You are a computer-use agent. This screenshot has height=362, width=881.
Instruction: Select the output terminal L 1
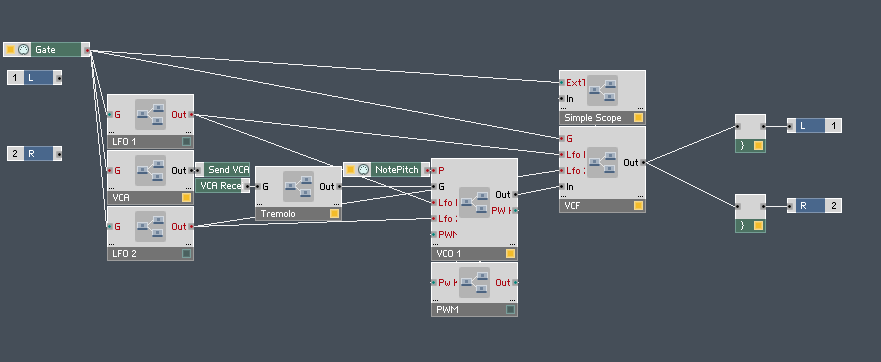click(814, 126)
